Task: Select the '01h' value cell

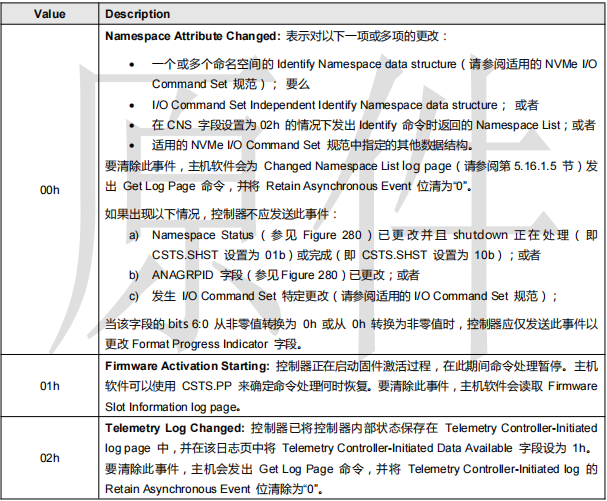Action: 50,386
